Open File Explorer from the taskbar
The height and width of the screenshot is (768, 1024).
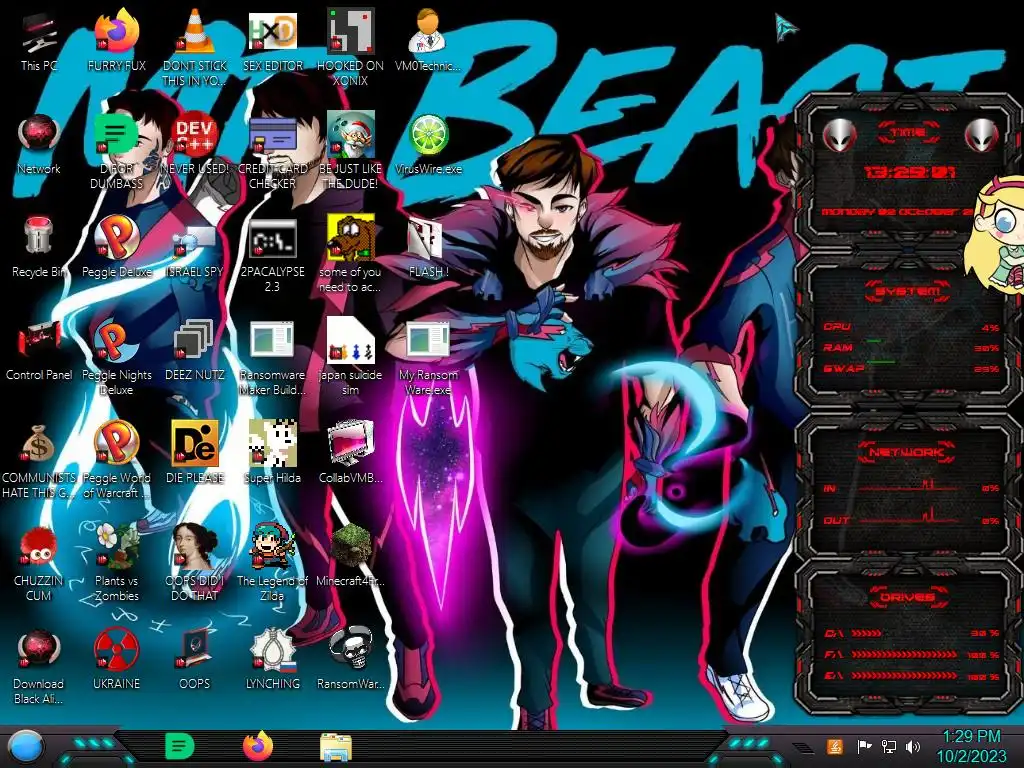click(336, 748)
